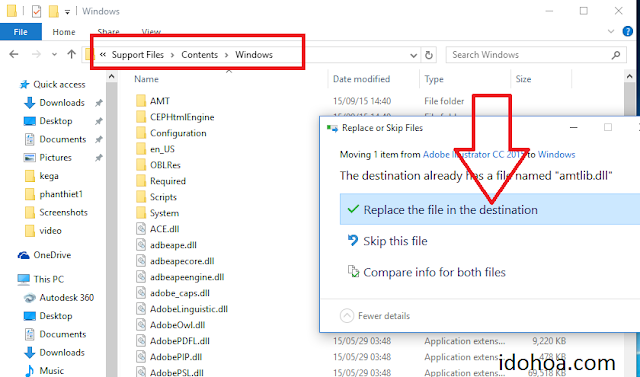Click Support Files in the address bar
The width and height of the screenshot is (640, 377).
click(138, 55)
